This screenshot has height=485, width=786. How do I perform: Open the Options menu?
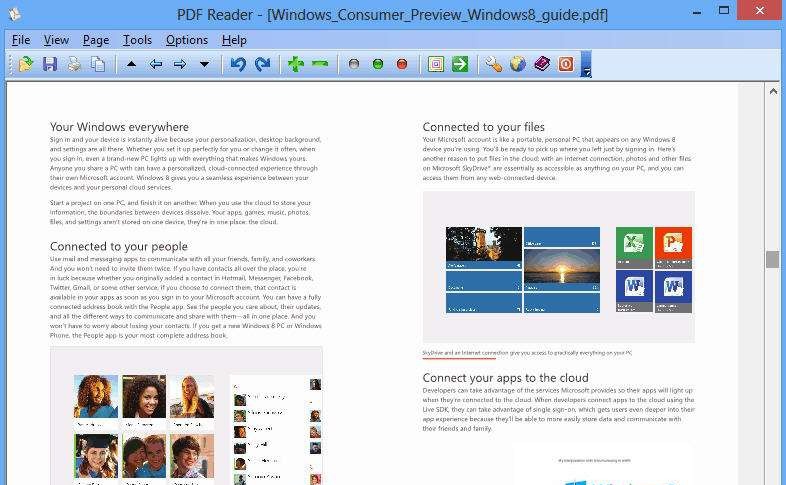(x=187, y=40)
